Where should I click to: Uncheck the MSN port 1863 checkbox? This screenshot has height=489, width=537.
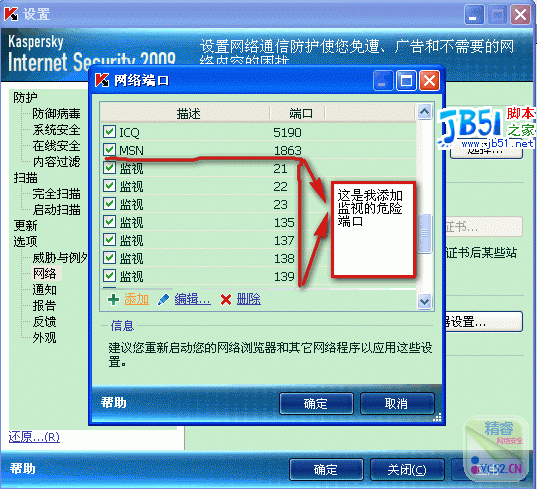pos(110,150)
